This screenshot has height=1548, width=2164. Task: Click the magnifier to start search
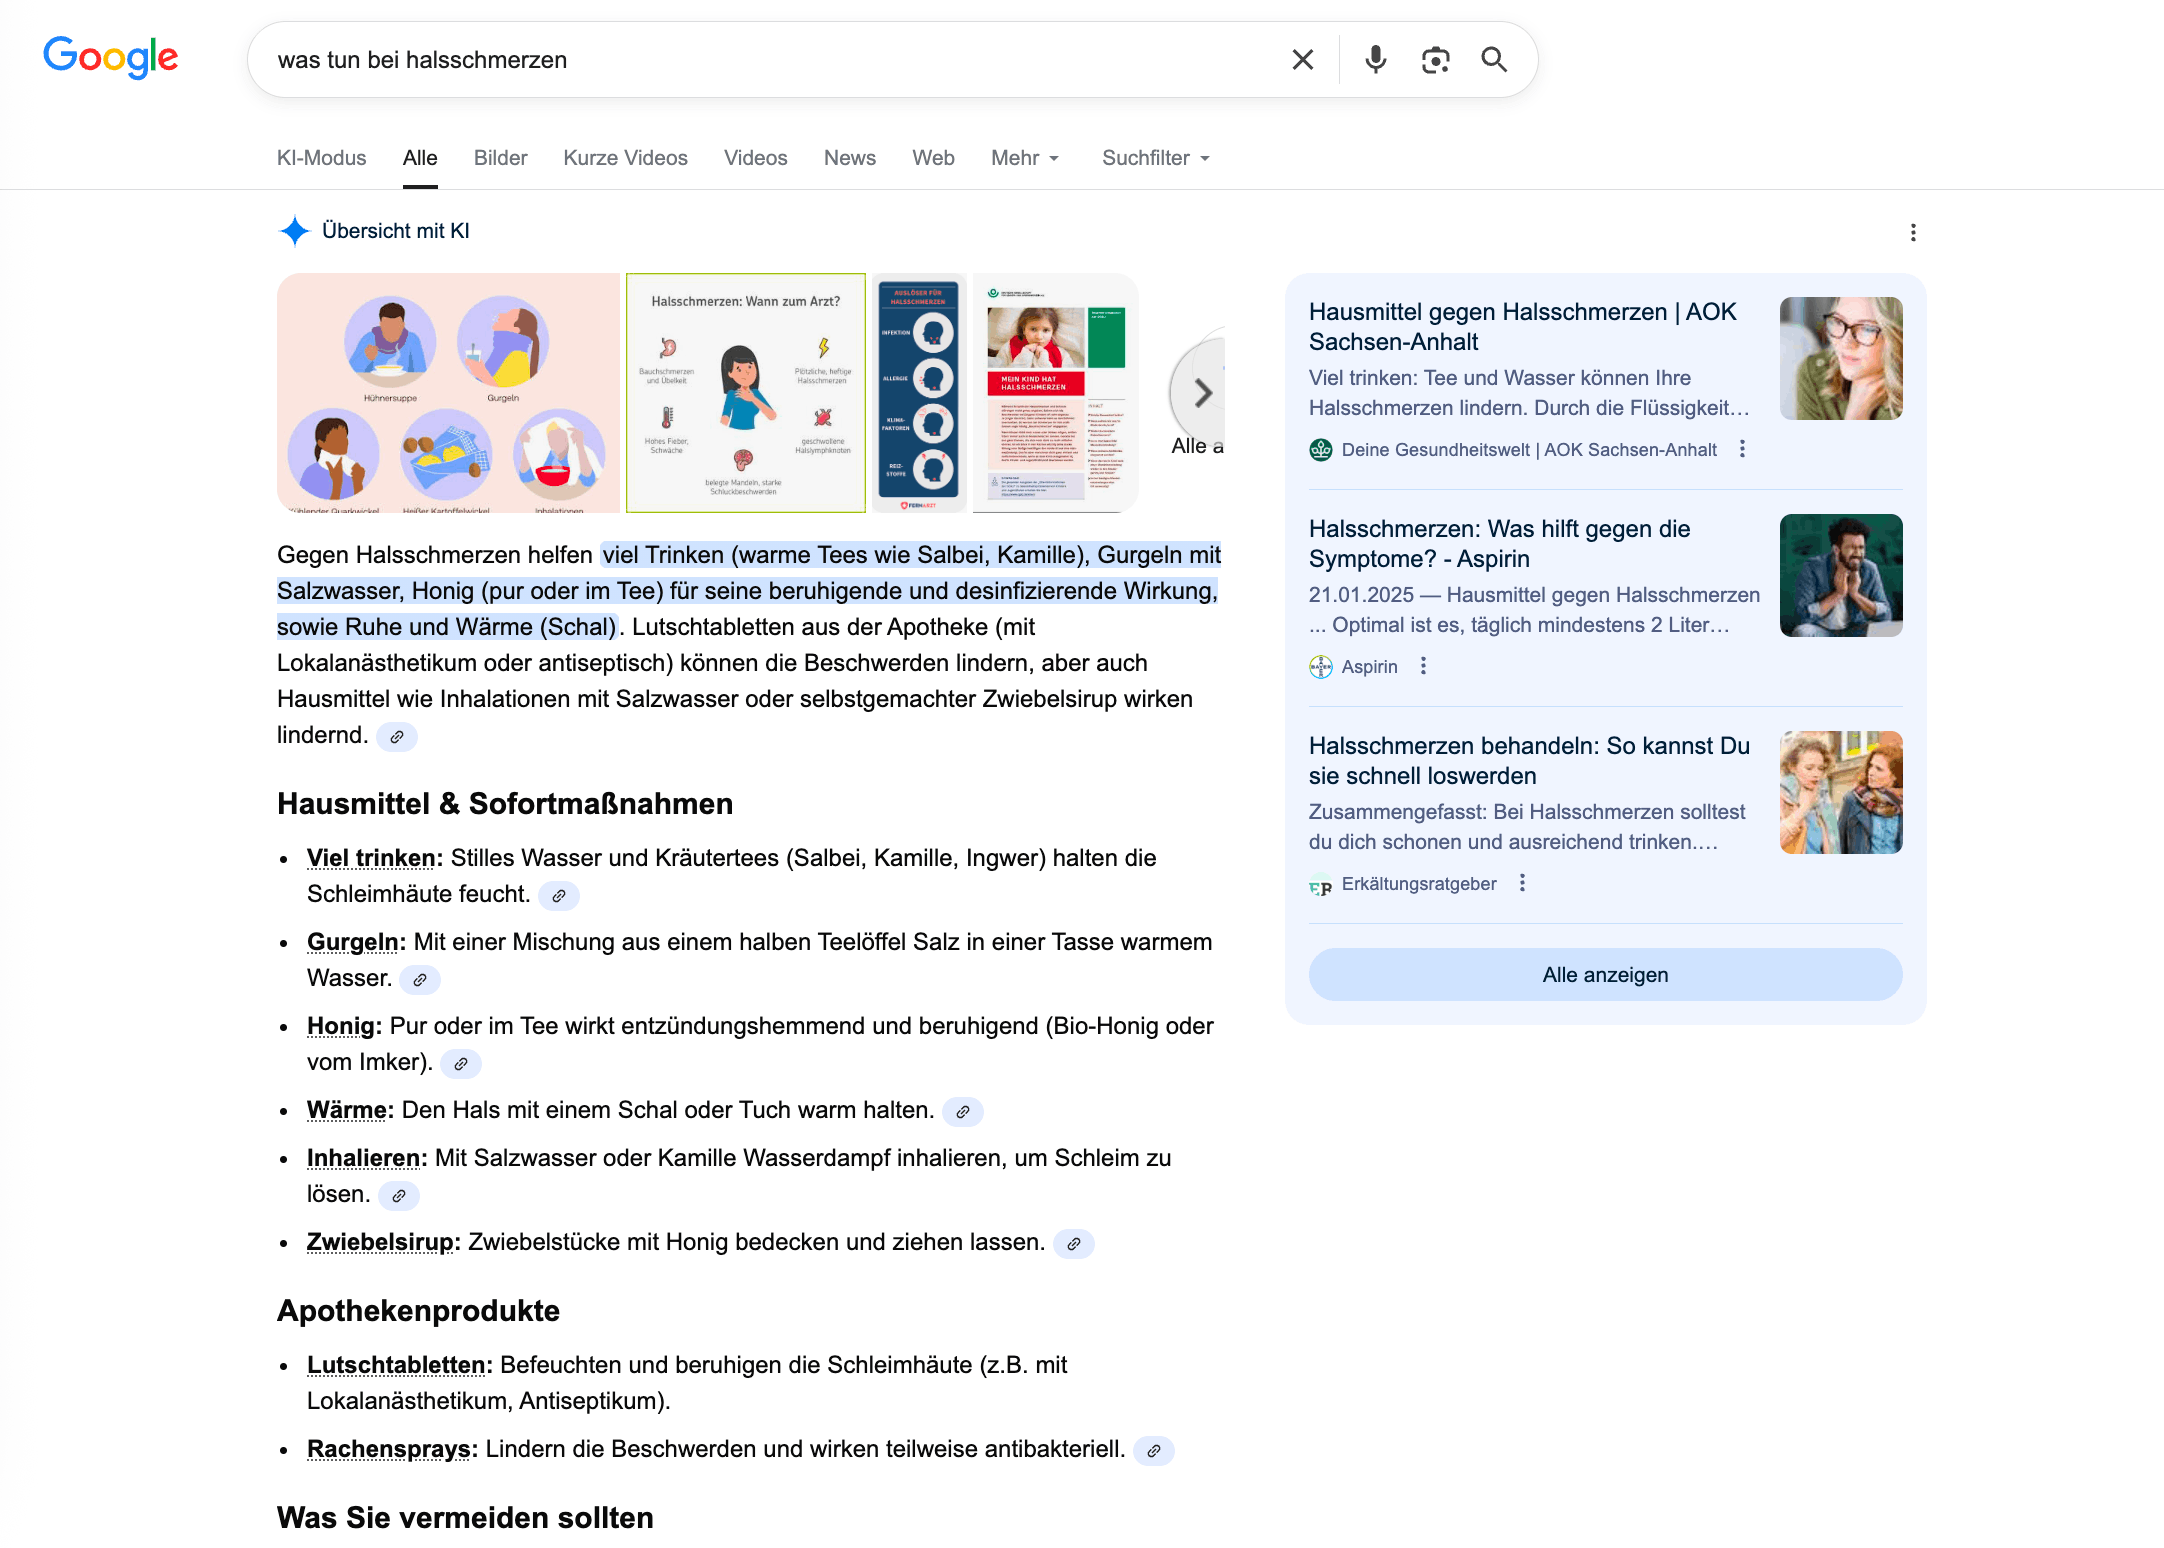[x=1494, y=59]
